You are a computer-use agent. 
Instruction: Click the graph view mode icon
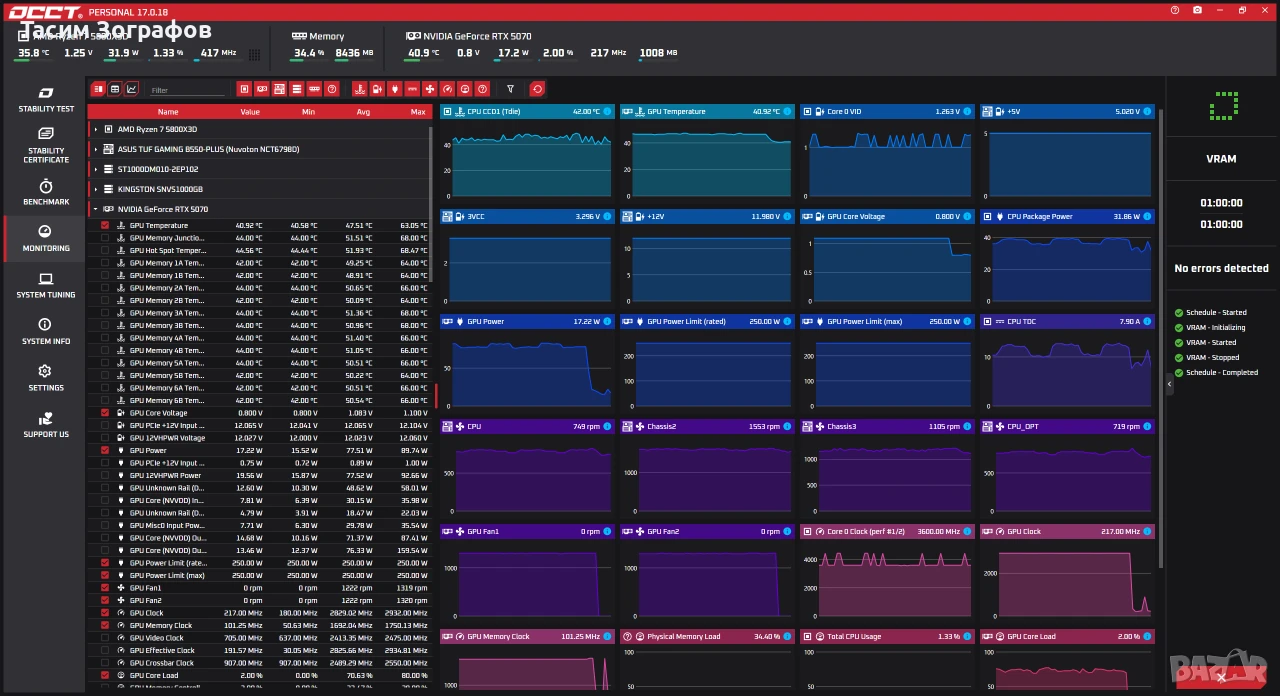click(x=131, y=89)
